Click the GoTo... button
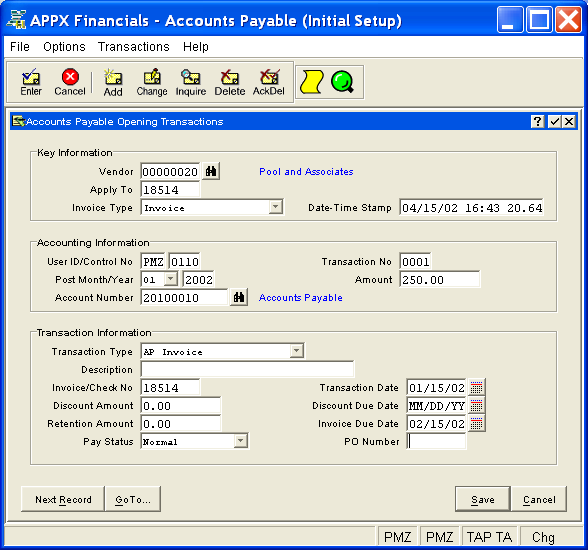The height and width of the screenshot is (550, 588). pyautogui.click(x=133, y=499)
